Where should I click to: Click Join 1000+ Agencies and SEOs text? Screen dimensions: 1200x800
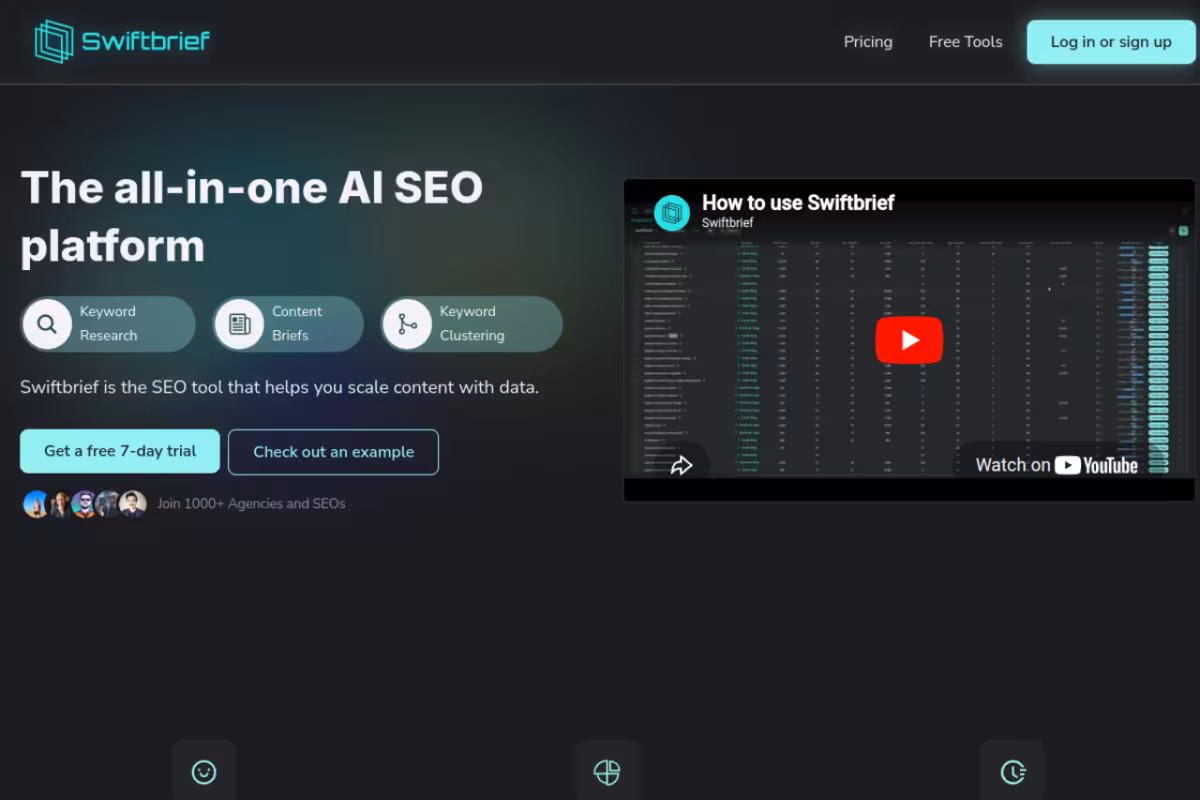(x=251, y=504)
